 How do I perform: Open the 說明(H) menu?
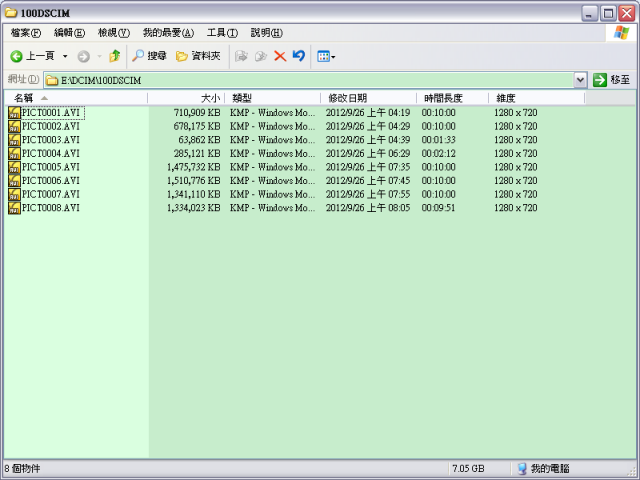click(267, 33)
